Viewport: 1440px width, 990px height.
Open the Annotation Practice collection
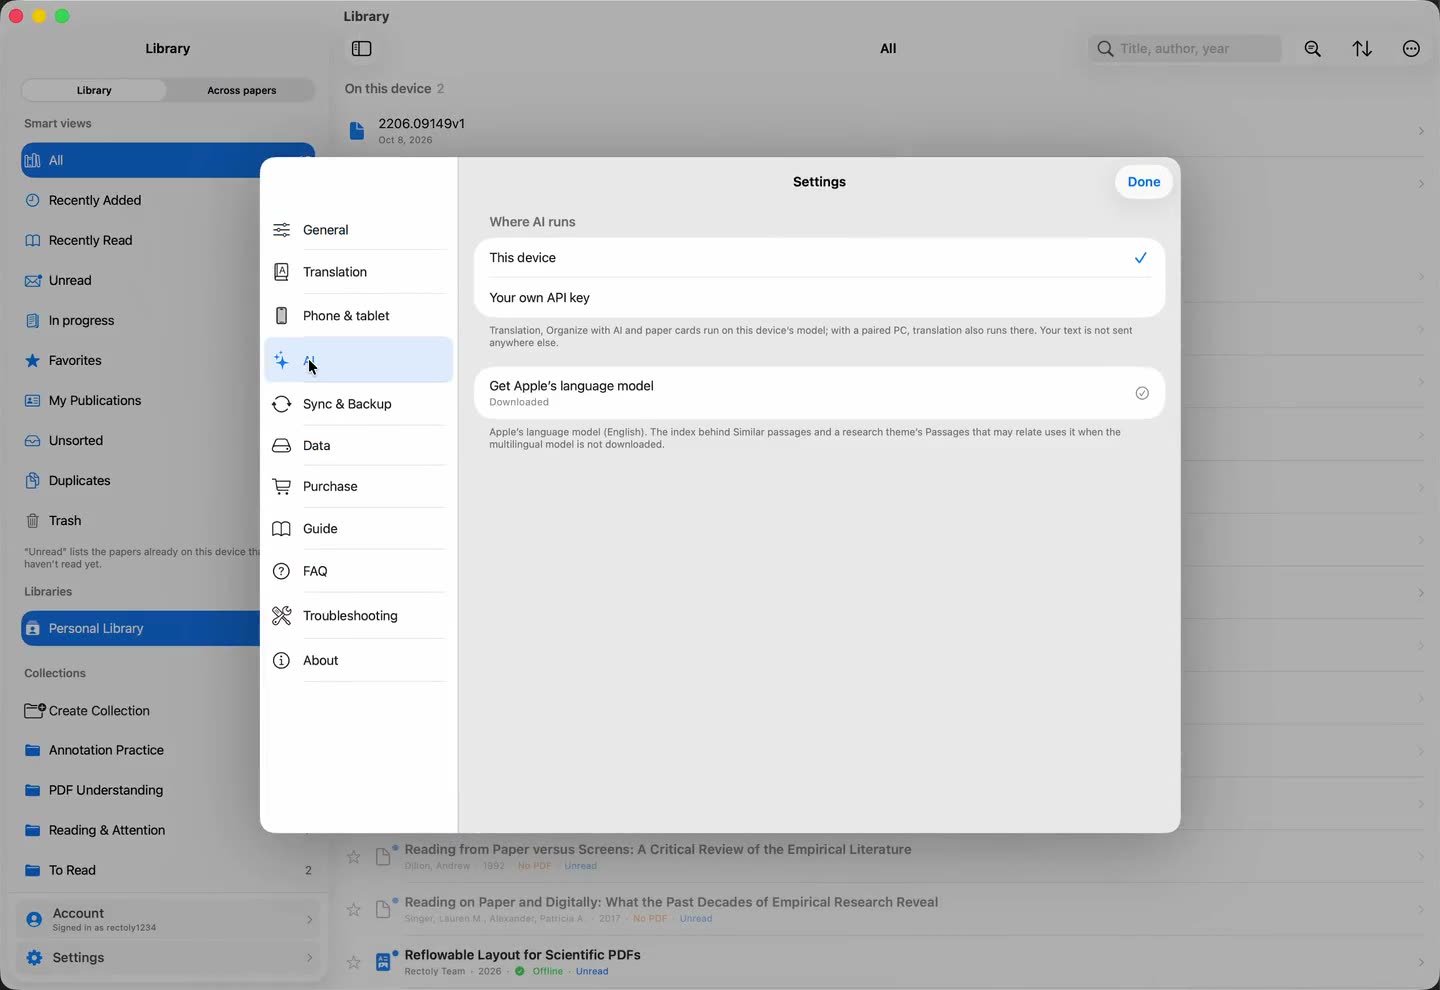coord(168,750)
